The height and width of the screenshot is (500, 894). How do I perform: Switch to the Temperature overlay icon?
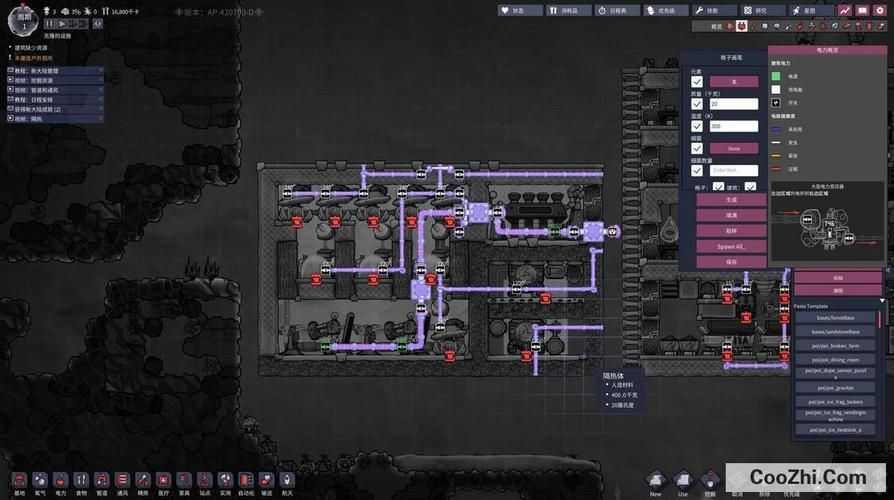(753, 26)
